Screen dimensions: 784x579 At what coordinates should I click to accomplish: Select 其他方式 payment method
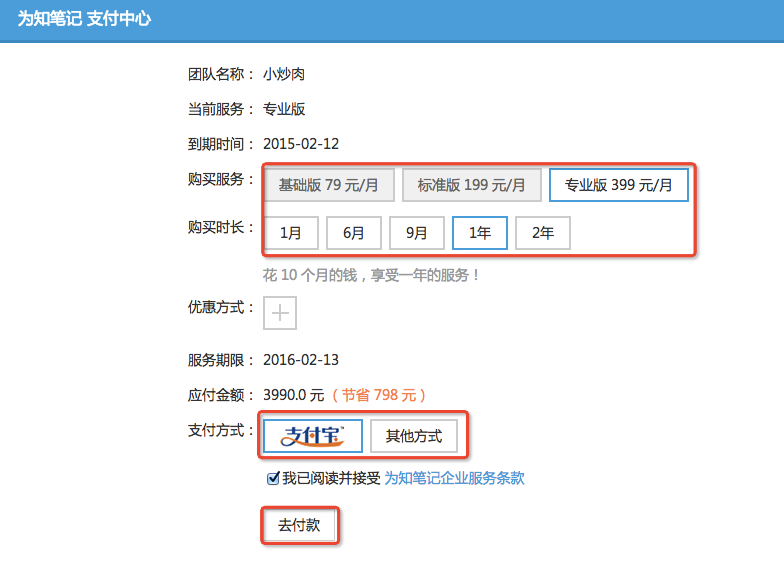414,436
